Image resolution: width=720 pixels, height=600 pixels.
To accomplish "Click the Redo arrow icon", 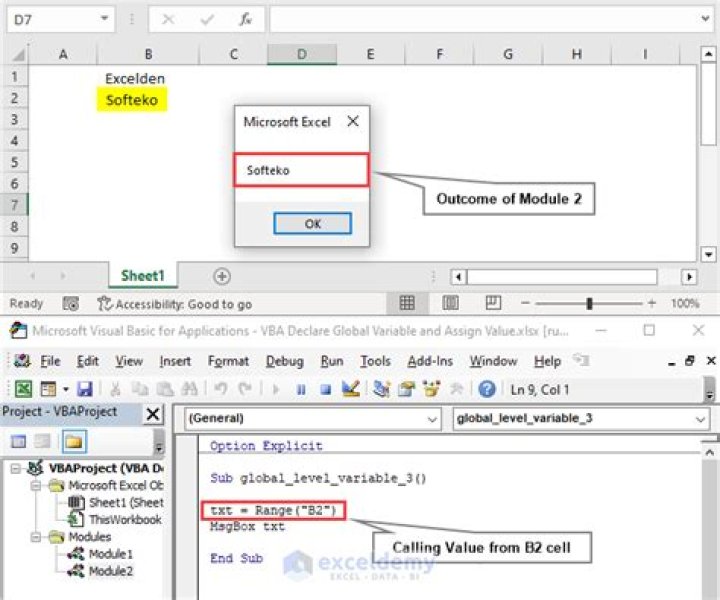I will (245, 389).
